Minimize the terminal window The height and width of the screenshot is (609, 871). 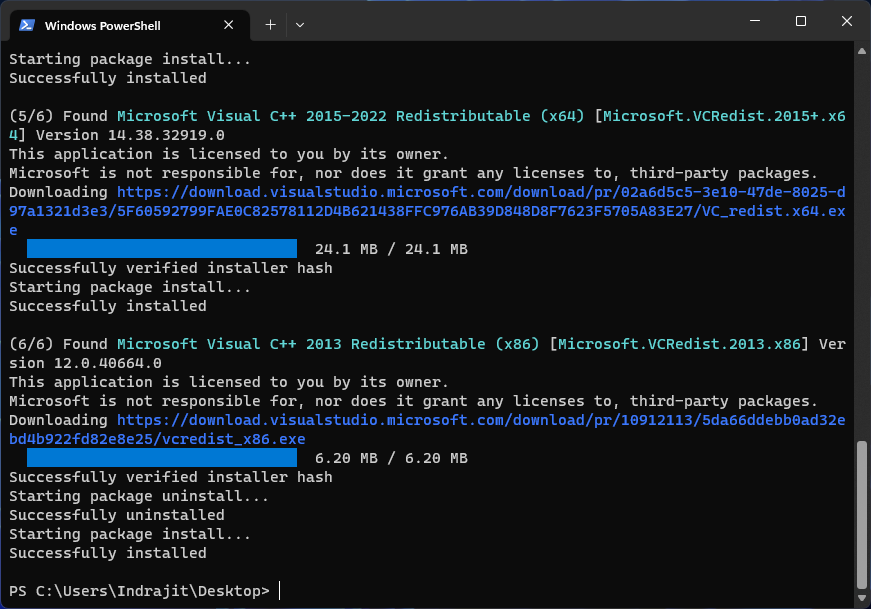pyautogui.click(x=755, y=21)
